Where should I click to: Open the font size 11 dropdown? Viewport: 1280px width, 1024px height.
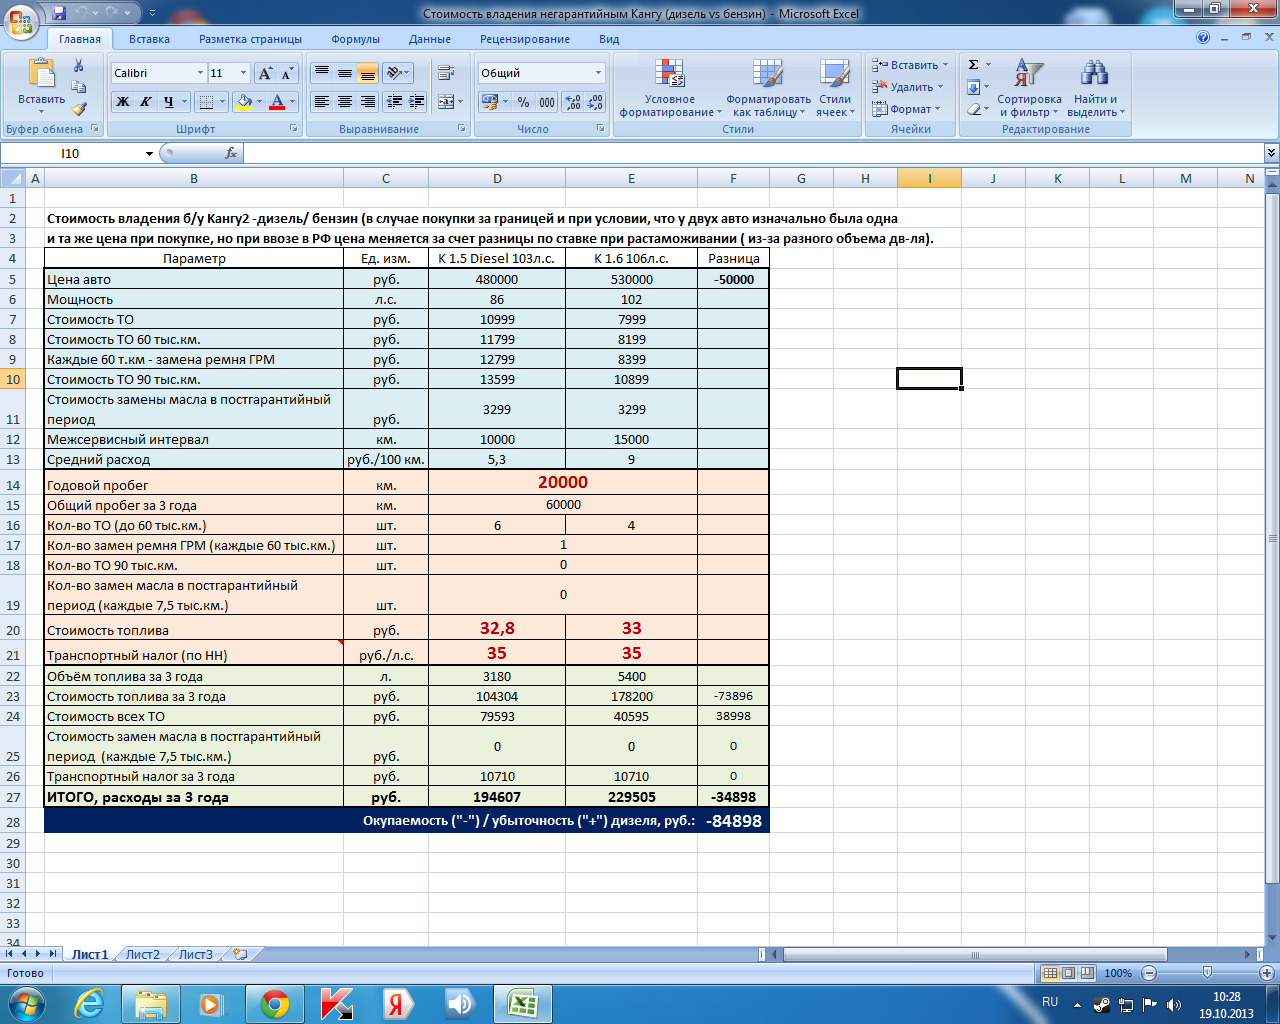pos(243,73)
